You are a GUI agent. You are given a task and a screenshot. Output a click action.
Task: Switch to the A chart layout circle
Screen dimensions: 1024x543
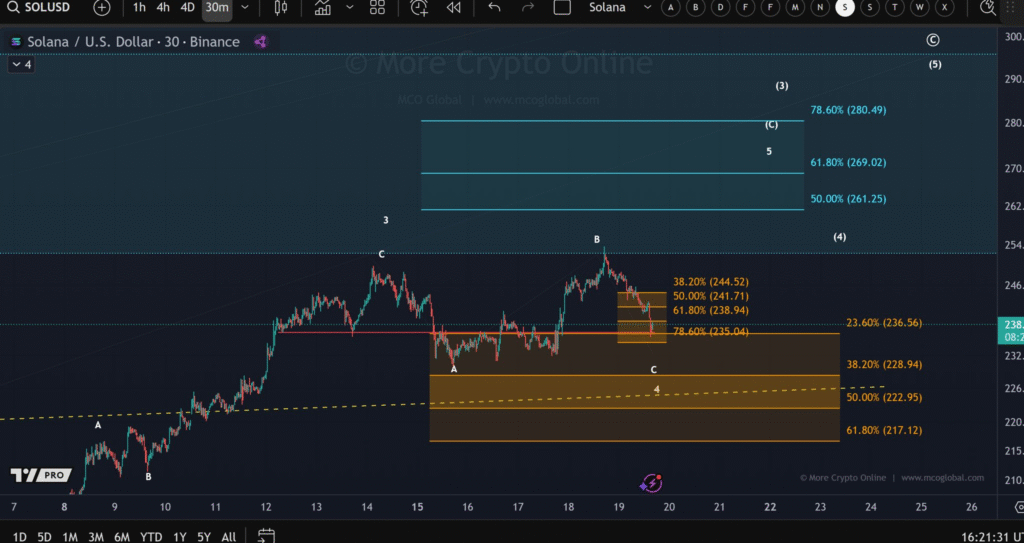pos(671,7)
